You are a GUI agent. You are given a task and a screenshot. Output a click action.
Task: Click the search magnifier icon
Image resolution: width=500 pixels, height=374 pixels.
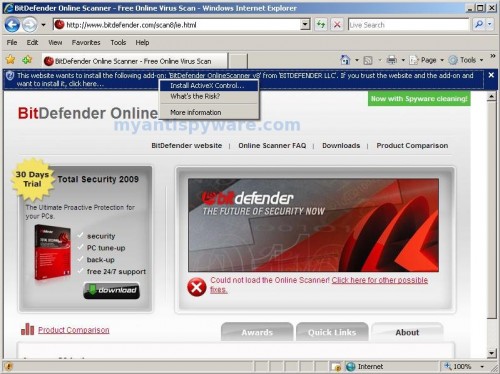click(x=479, y=24)
